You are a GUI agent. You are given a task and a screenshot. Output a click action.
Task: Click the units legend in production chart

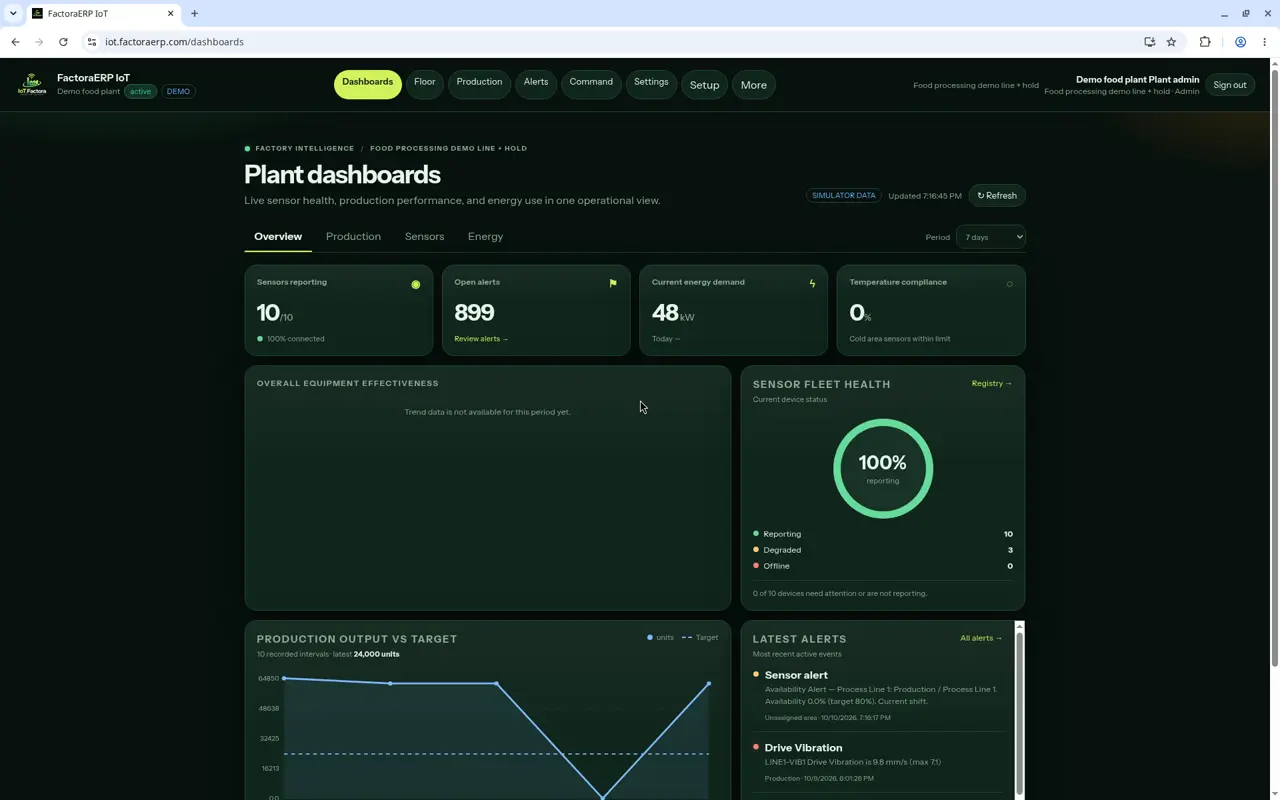point(660,638)
